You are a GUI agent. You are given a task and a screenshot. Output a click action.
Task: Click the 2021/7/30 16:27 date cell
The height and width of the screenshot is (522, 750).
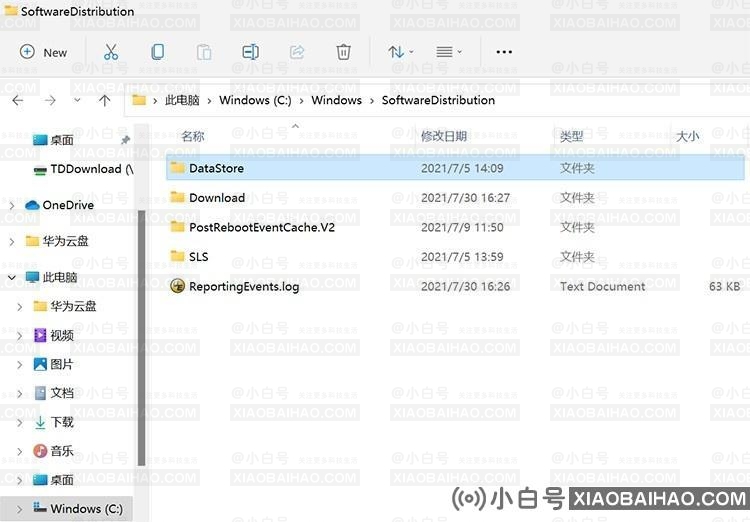465,198
